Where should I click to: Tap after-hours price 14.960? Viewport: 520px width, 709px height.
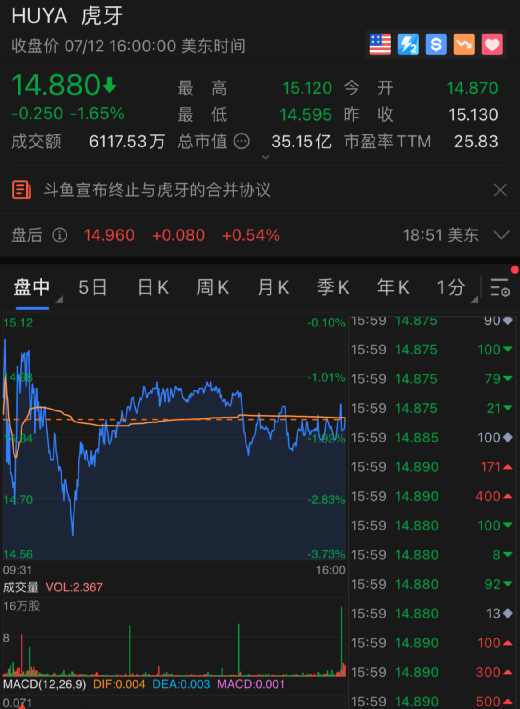click(109, 235)
